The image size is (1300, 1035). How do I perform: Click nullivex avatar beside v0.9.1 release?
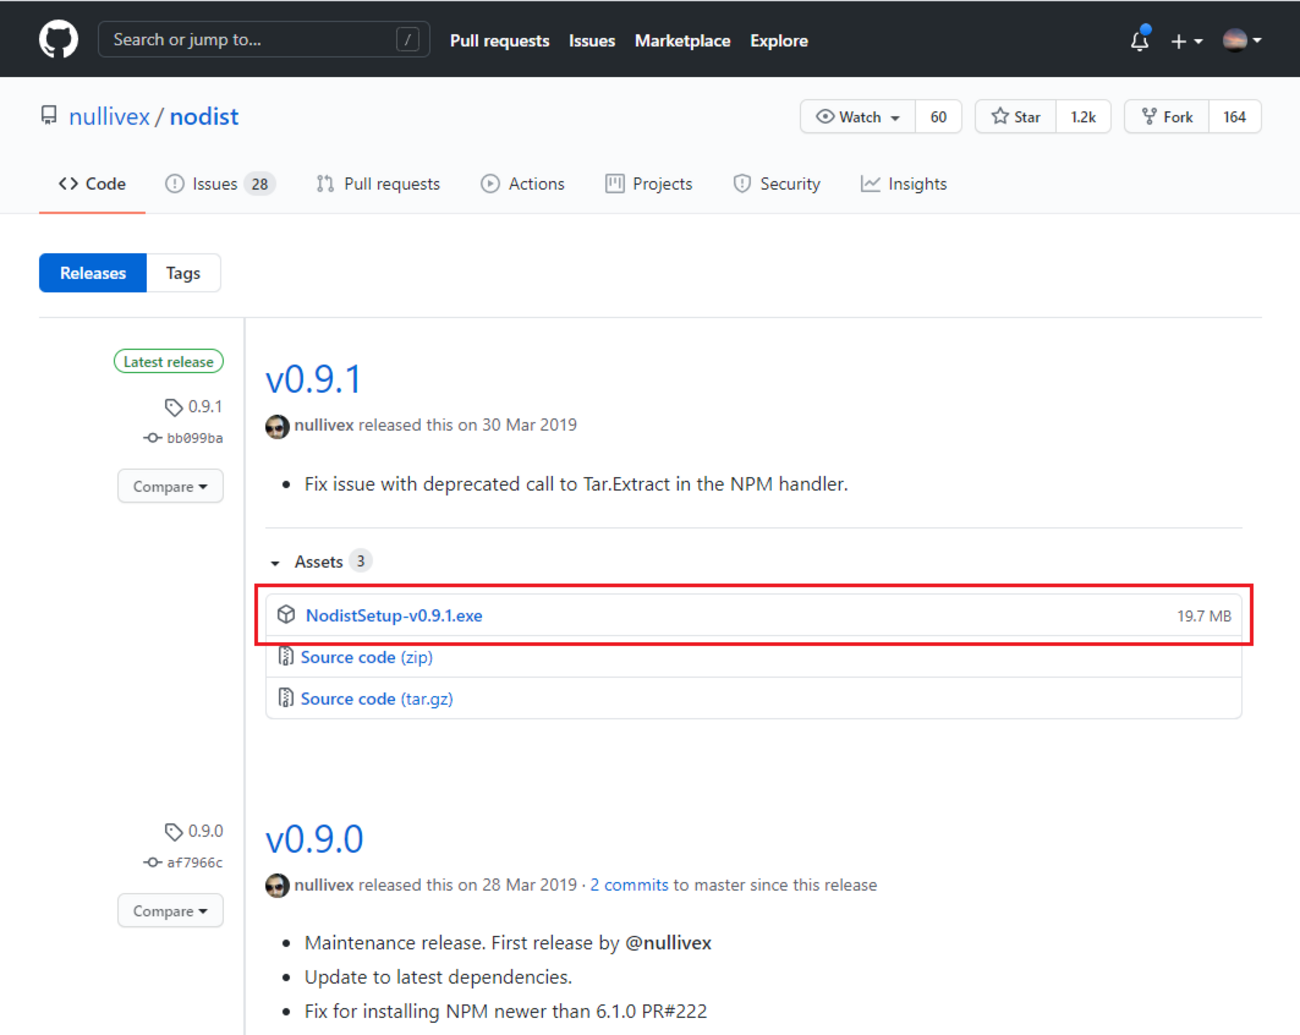[277, 426]
